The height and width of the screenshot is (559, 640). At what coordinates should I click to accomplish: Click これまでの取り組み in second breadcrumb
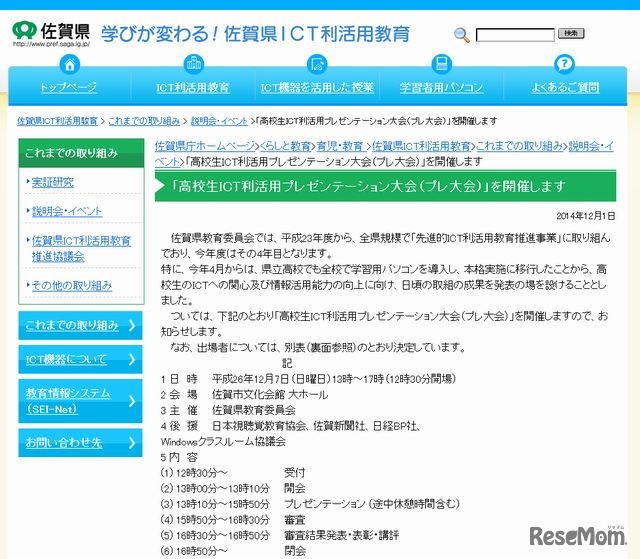coord(519,146)
